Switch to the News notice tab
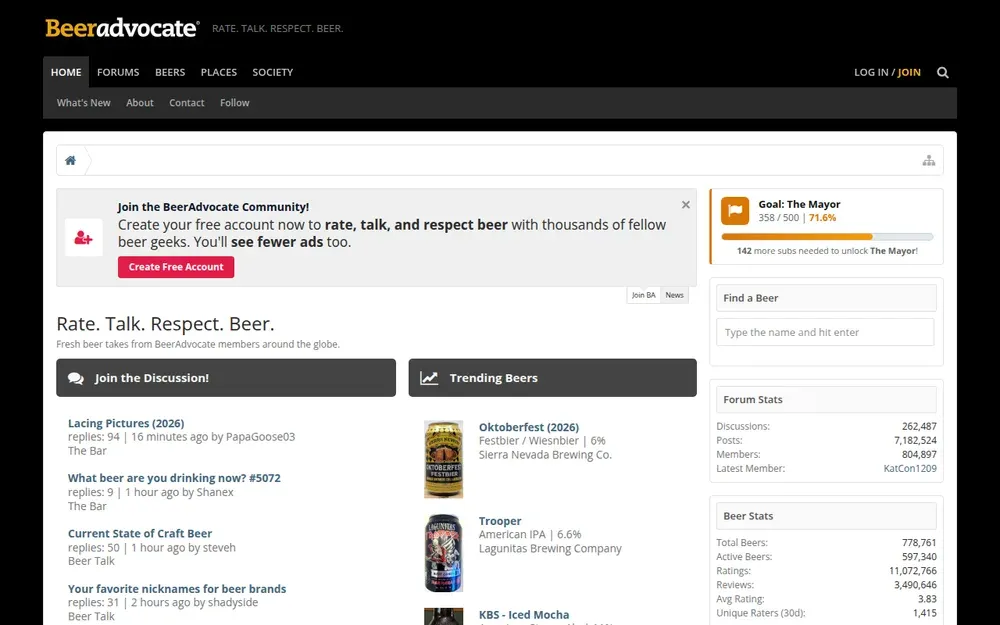Viewport: 1000px width, 625px height. 674,295
